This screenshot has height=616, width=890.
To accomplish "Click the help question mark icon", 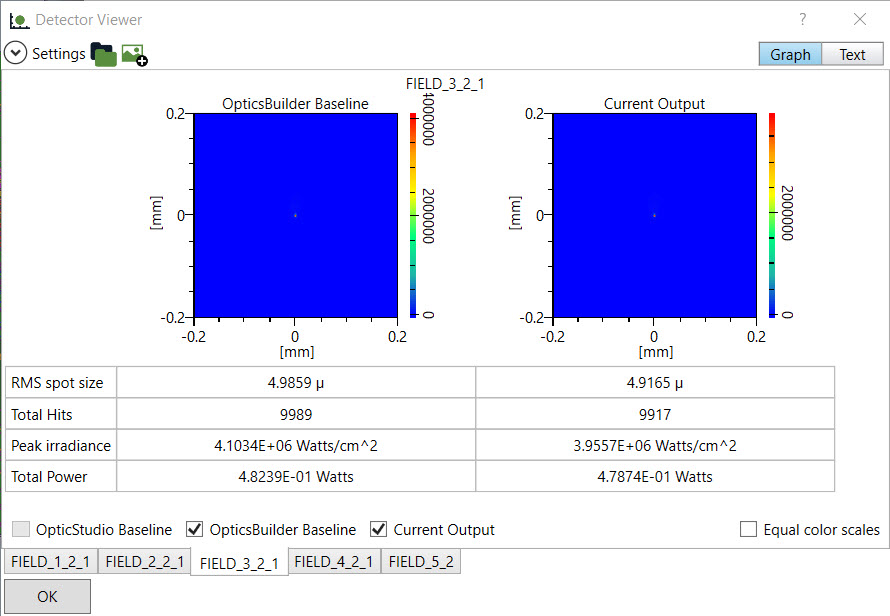I will pyautogui.click(x=802, y=19).
